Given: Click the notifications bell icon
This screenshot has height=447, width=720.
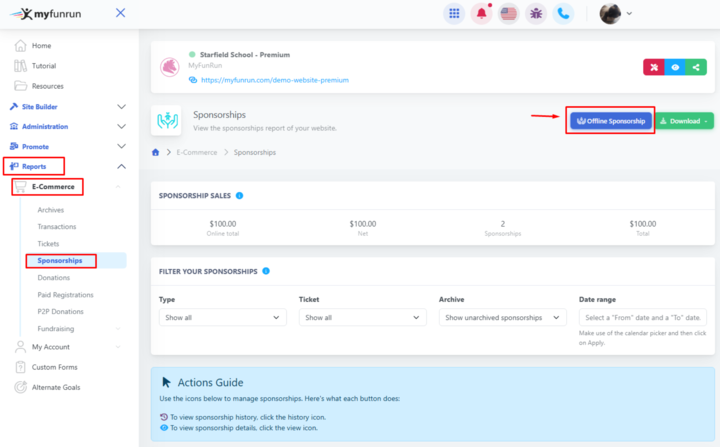Looking at the screenshot, I should pos(482,14).
